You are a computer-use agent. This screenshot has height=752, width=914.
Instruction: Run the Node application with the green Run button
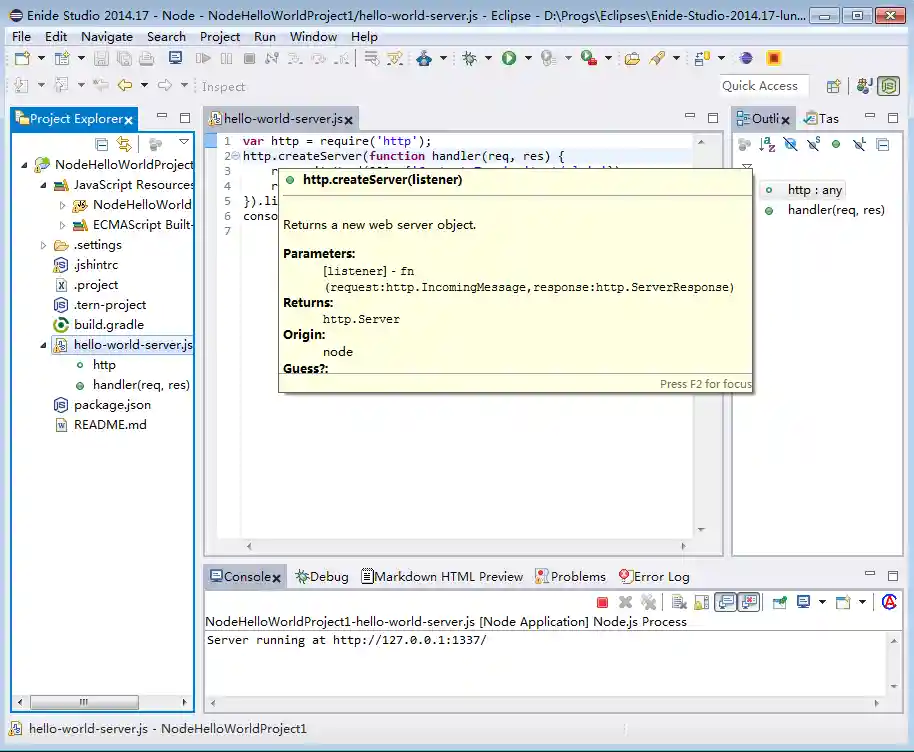pyautogui.click(x=508, y=59)
